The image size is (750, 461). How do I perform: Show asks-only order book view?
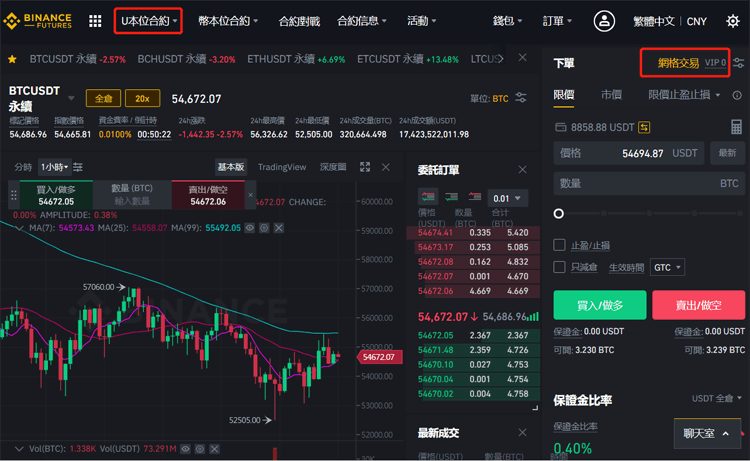[x=474, y=197]
